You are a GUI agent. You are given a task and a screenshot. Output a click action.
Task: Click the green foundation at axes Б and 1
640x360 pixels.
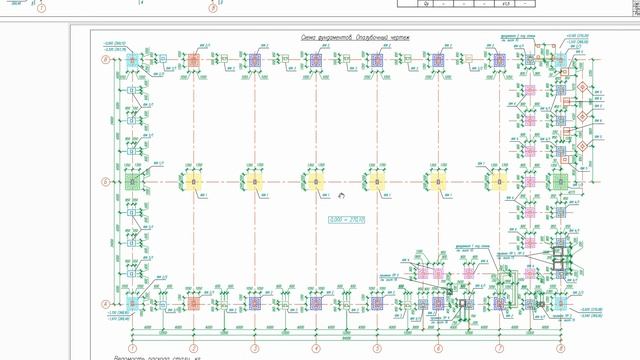click(x=132, y=182)
